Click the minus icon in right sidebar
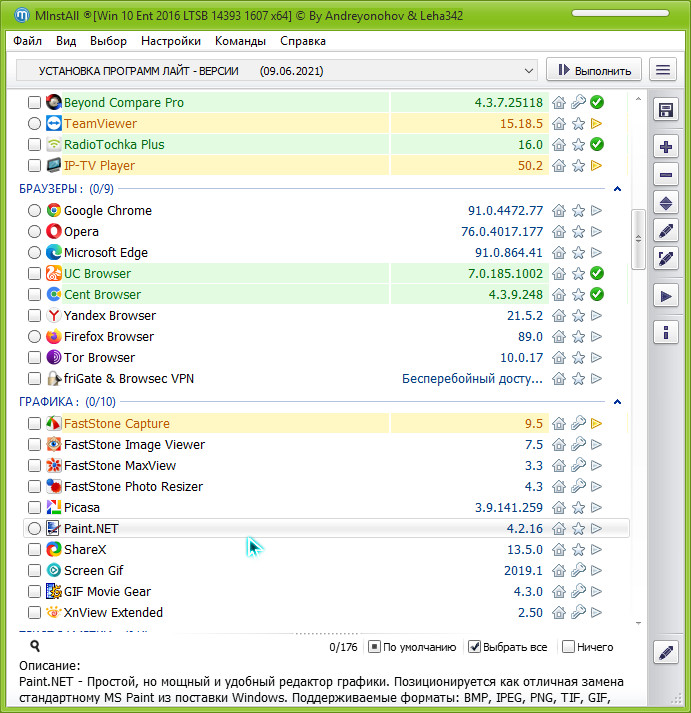The height and width of the screenshot is (713, 691). tap(666, 175)
